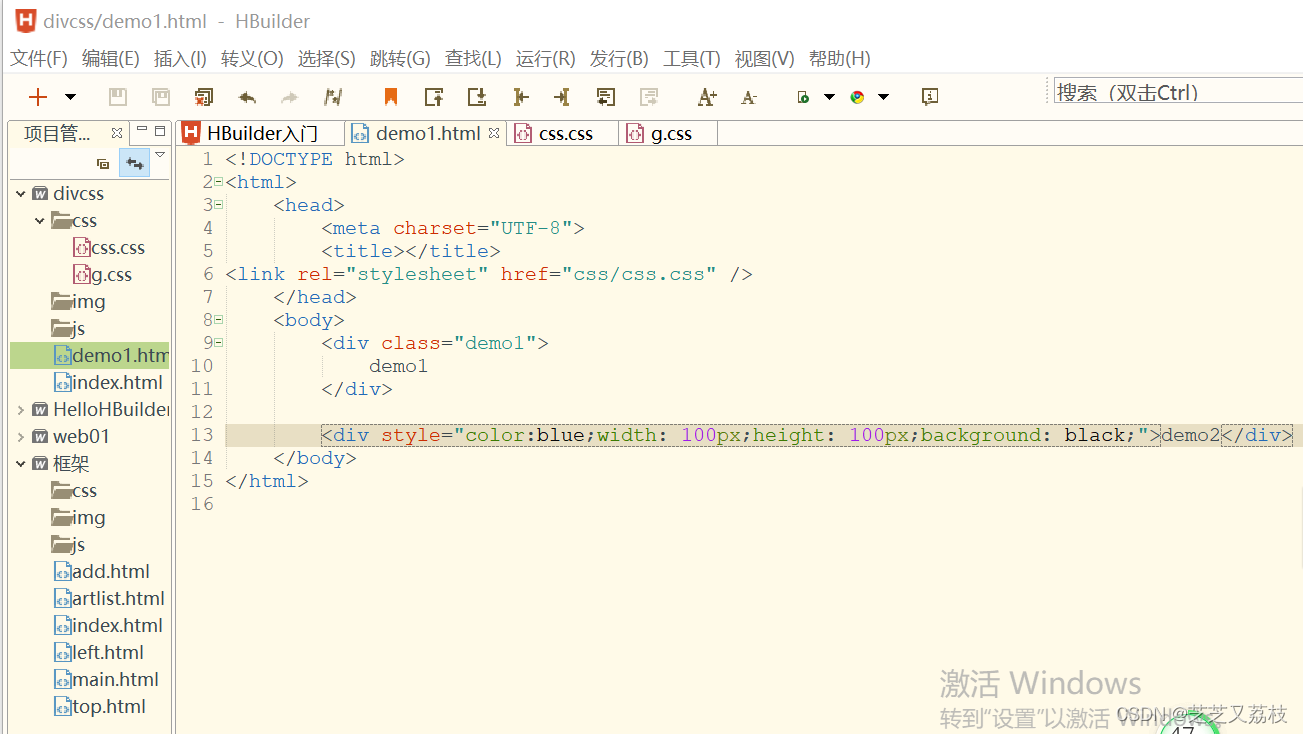Collapse the divcss project node
1303x734 pixels.
21,194
